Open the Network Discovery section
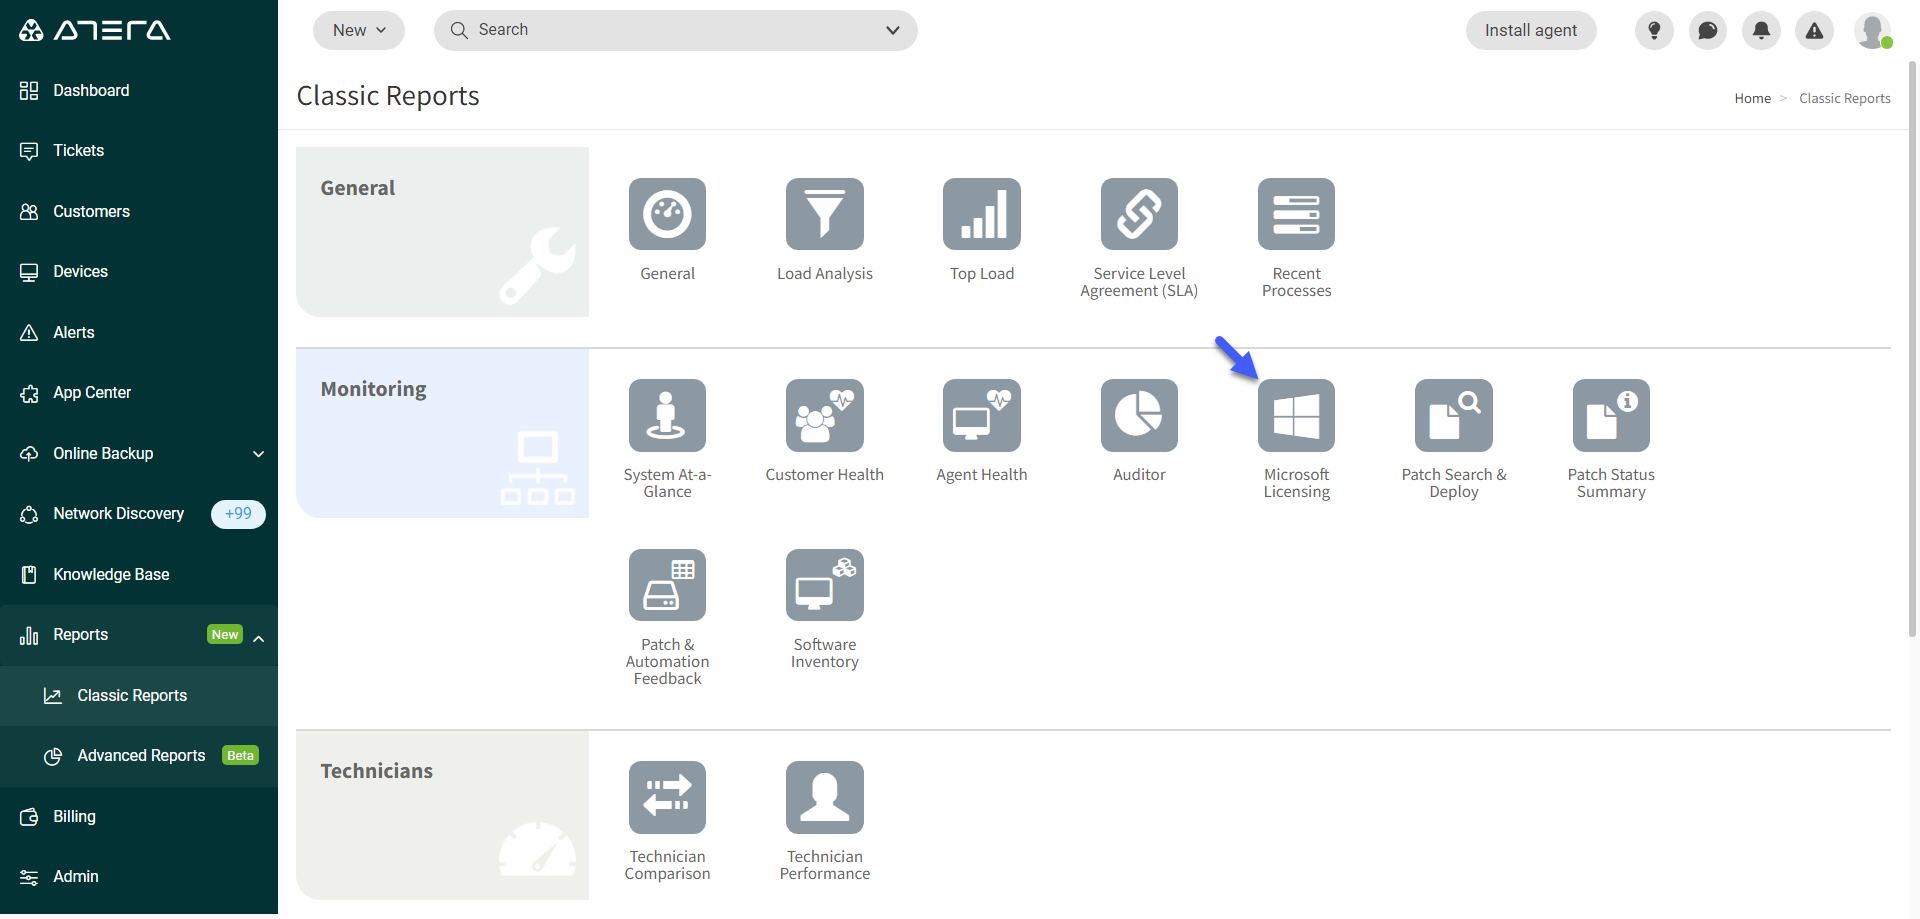The height and width of the screenshot is (919, 1920). point(120,513)
